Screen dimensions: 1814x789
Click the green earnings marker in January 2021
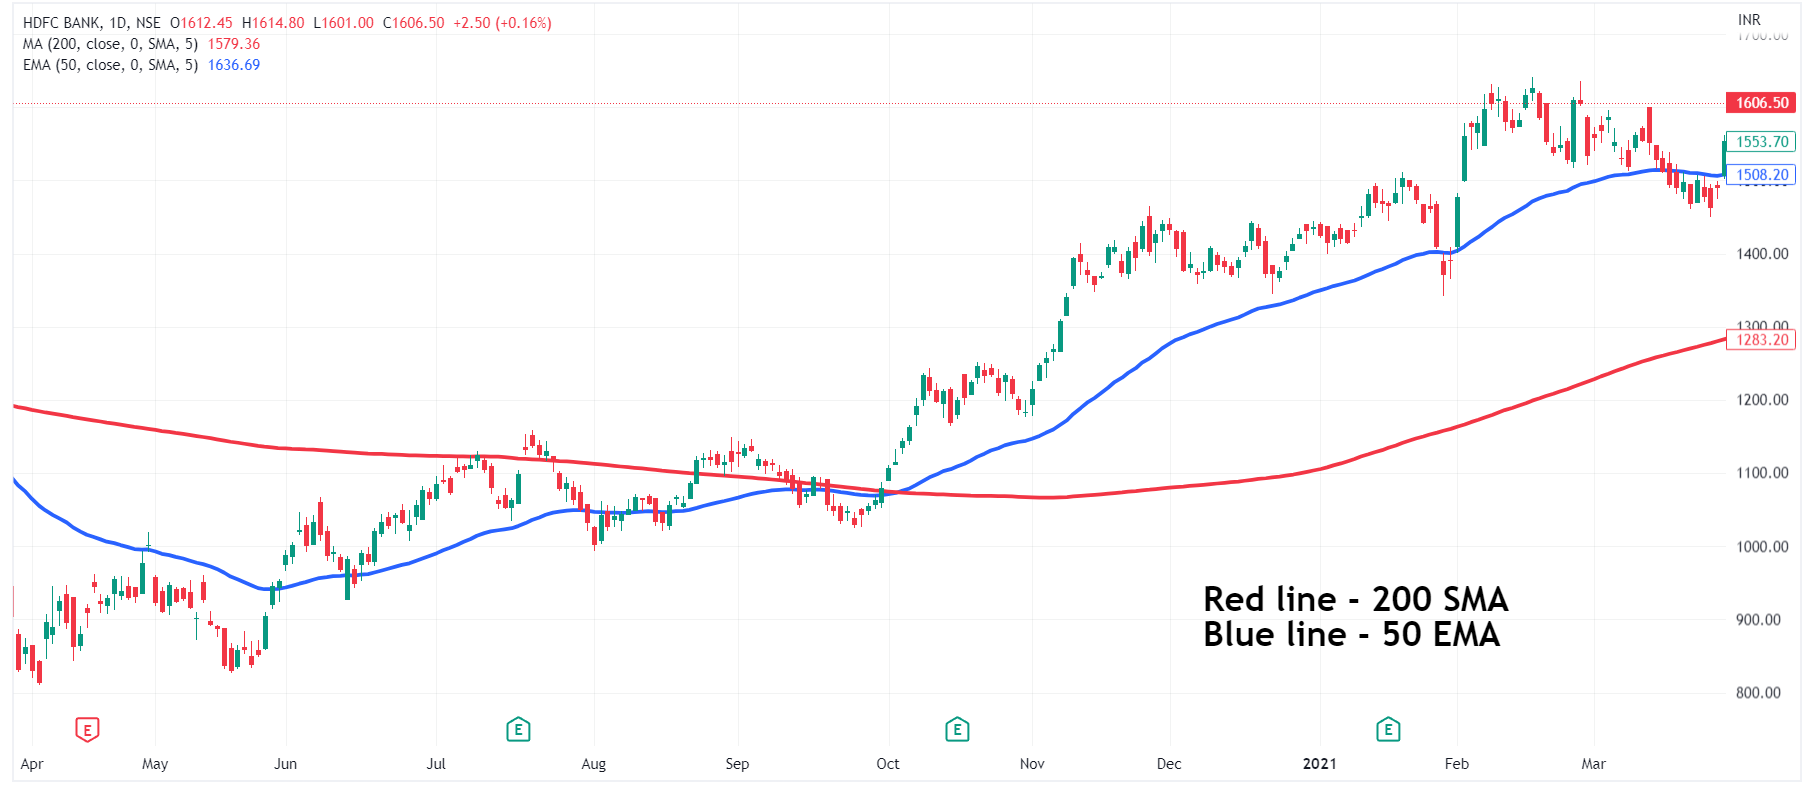(x=1388, y=730)
